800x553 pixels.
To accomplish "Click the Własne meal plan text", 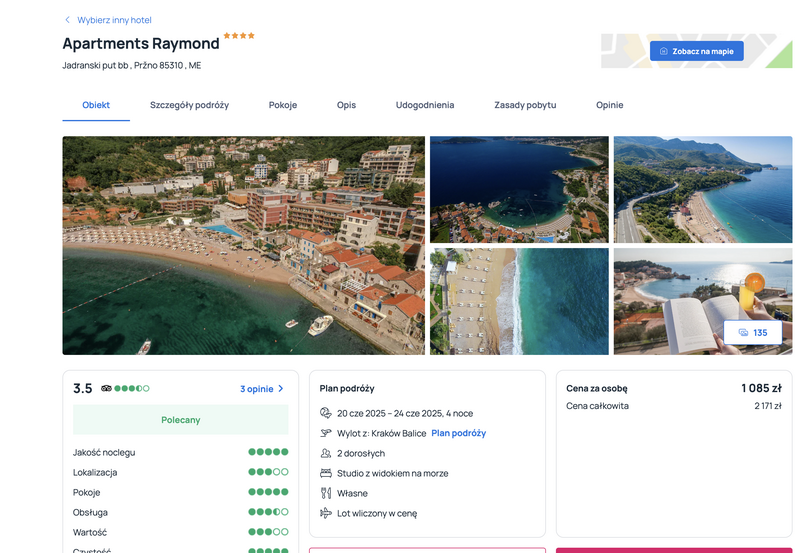I will (352, 493).
